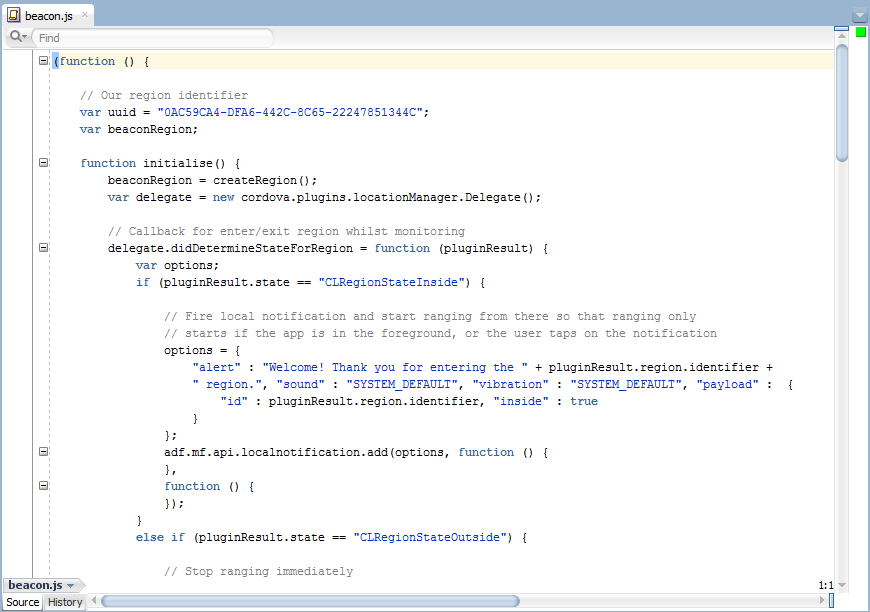Screen dimensions: 870x612
Task: Click the "var options;" line
Action: (x=178, y=265)
